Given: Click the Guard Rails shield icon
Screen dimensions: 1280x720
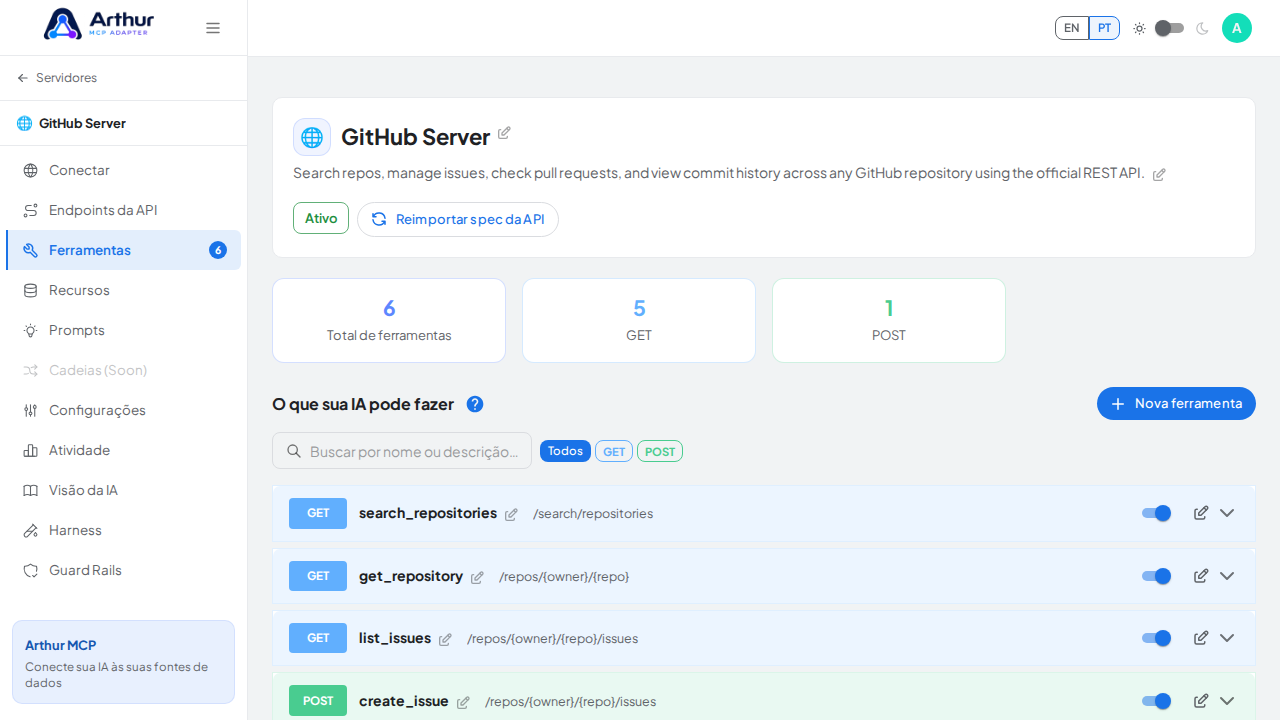Looking at the screenshot, I should pos(31,570).
